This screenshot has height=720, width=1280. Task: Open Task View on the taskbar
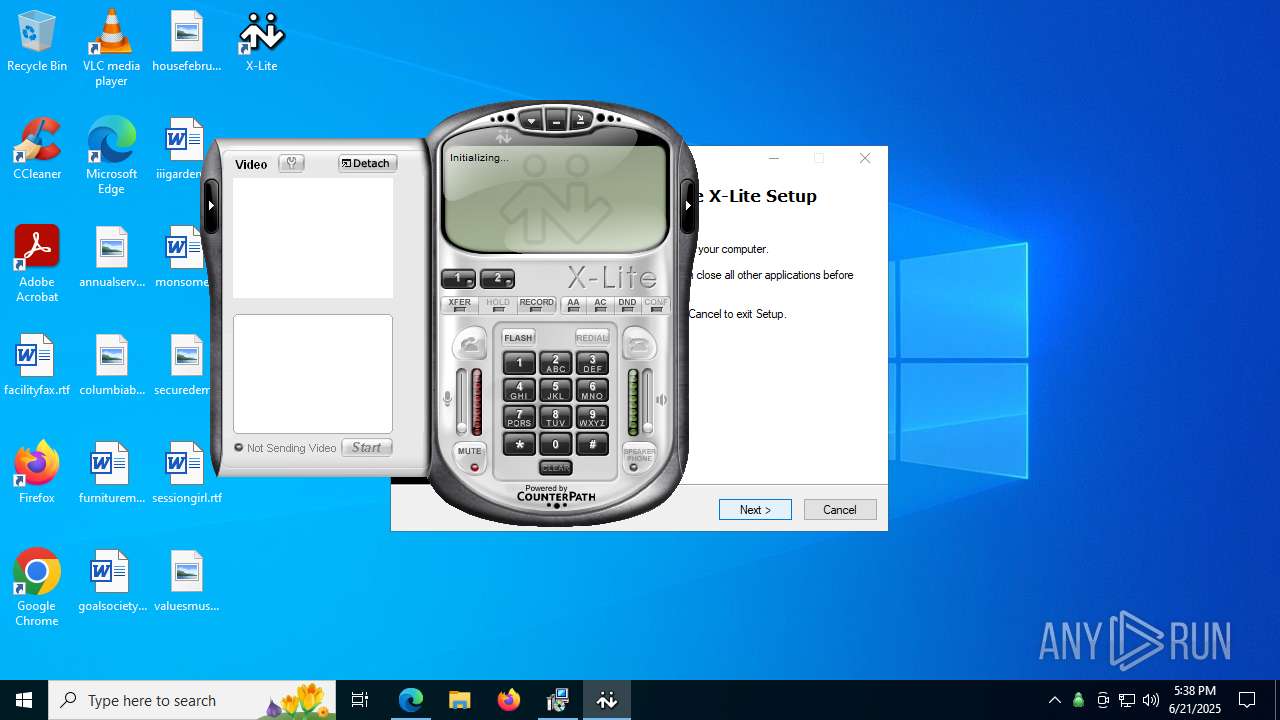click(360, 700)
